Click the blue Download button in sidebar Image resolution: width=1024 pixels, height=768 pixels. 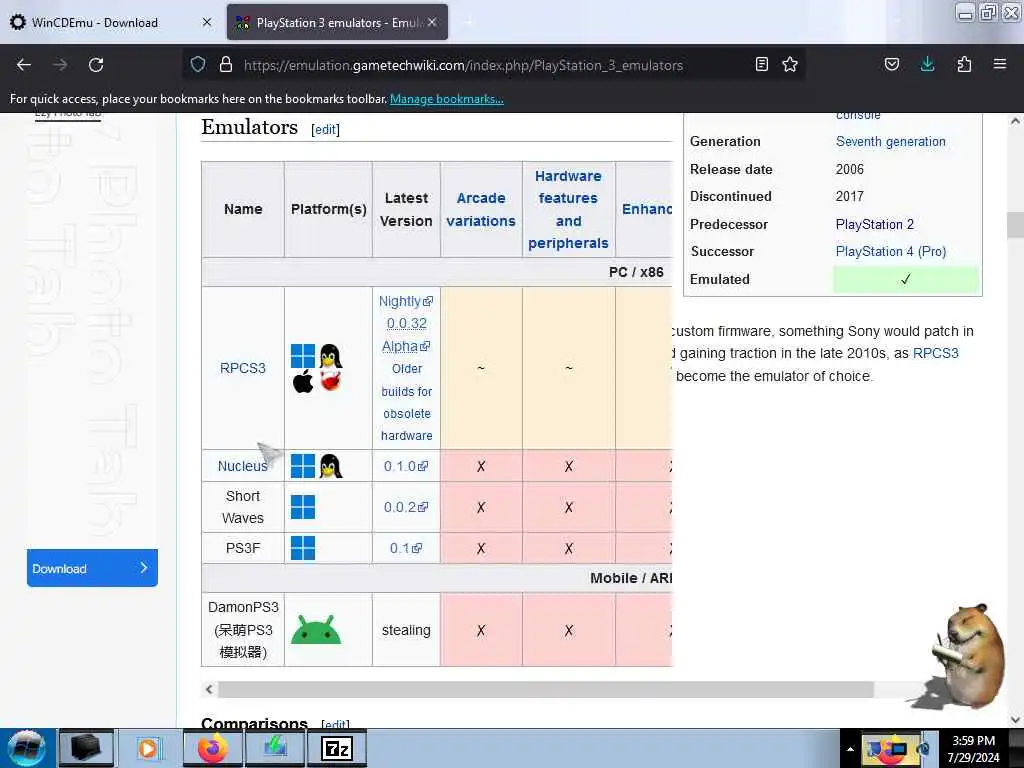[x=92, y=568]
